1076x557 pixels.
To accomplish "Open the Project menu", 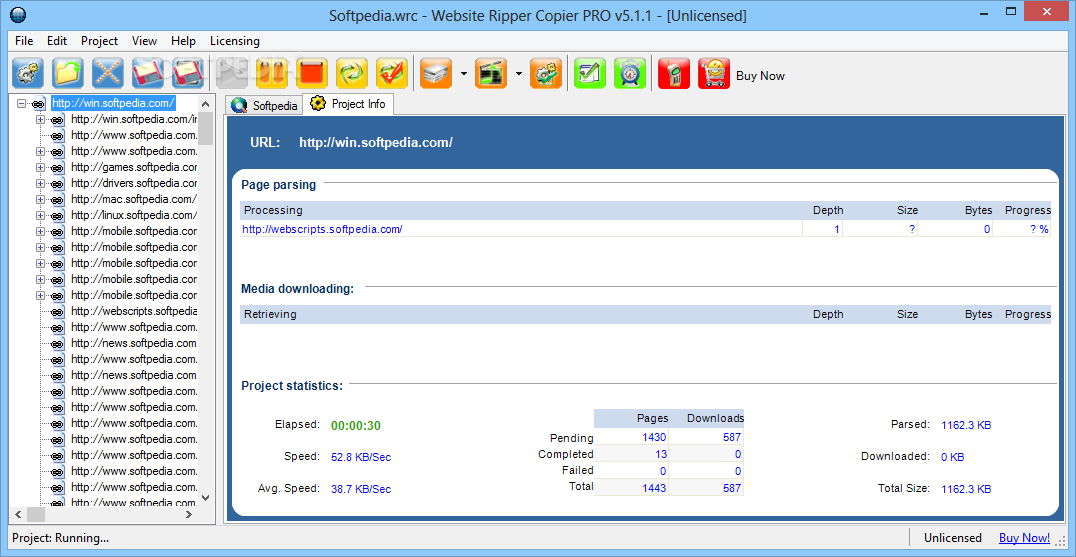I will tap(100, 41).
